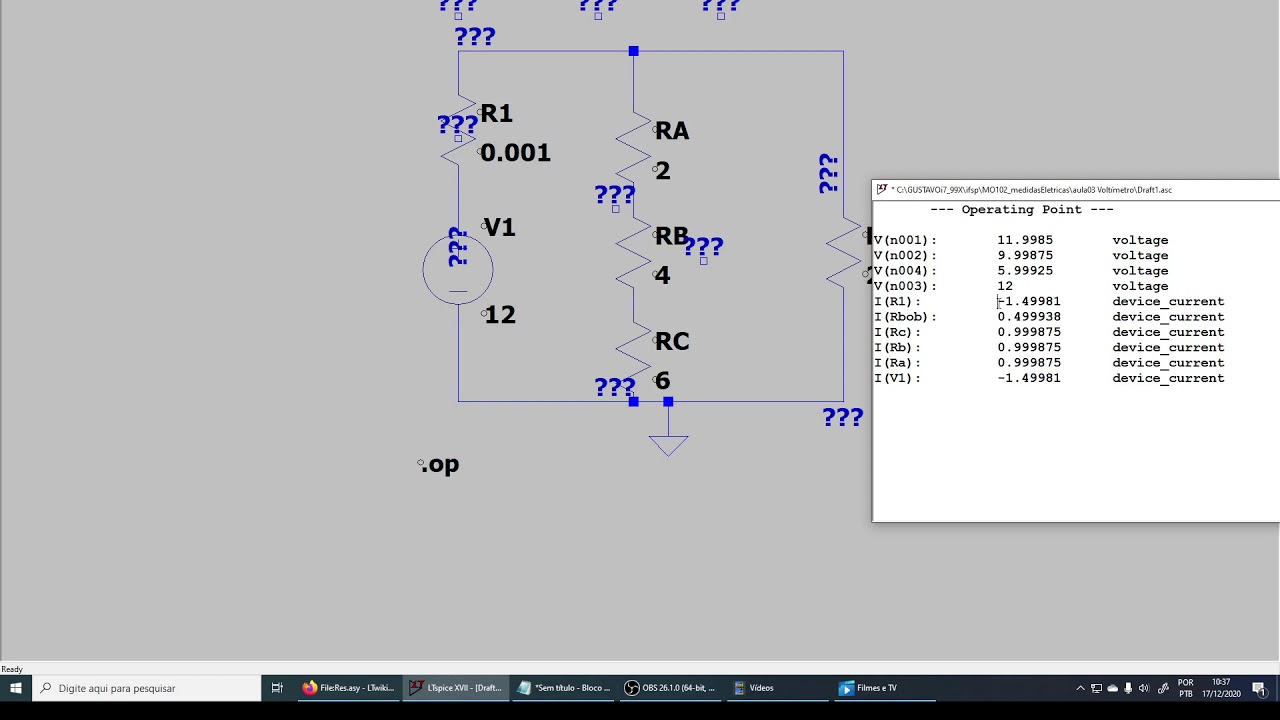Open the Windows Start menu
The image size is (1280, 720).
coord(16,688)
